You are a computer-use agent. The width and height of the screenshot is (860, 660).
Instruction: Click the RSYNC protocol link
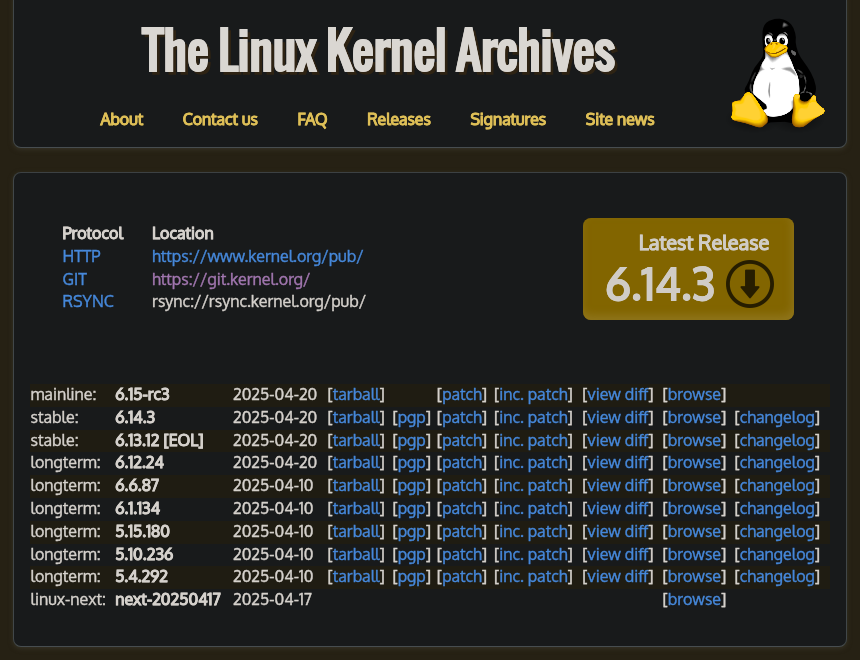click(88, 301)
